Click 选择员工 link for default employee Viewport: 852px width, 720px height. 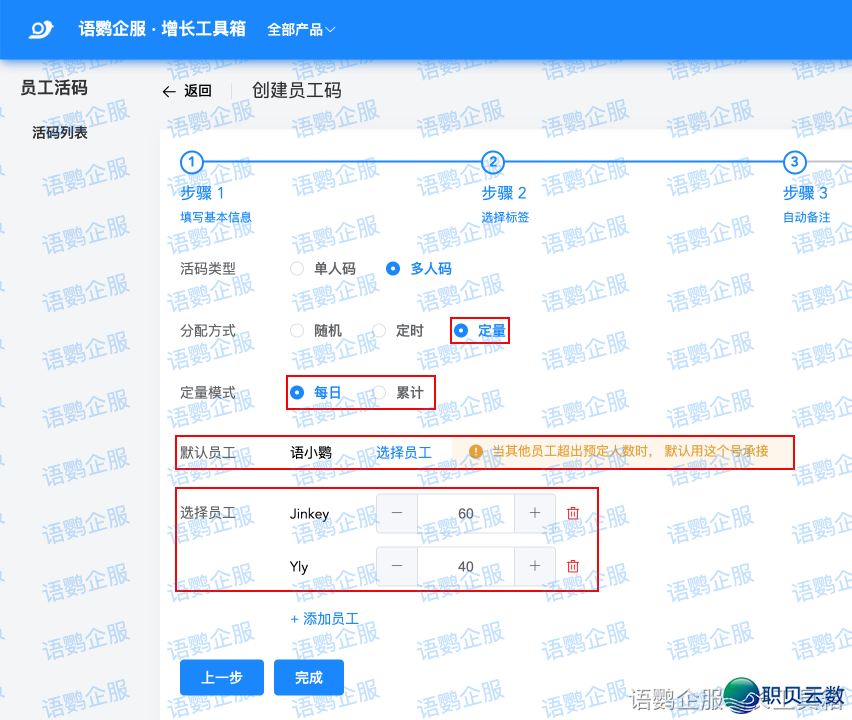(x=404, y=452)
